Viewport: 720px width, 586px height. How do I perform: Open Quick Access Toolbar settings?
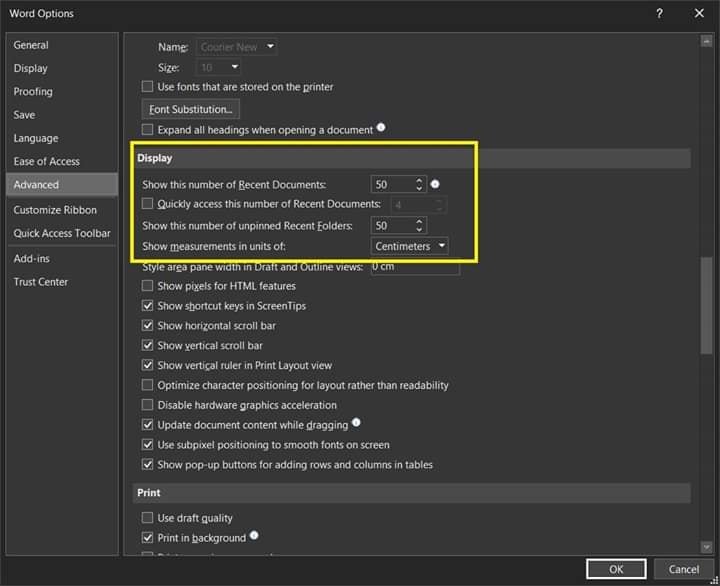pos(62,233)
